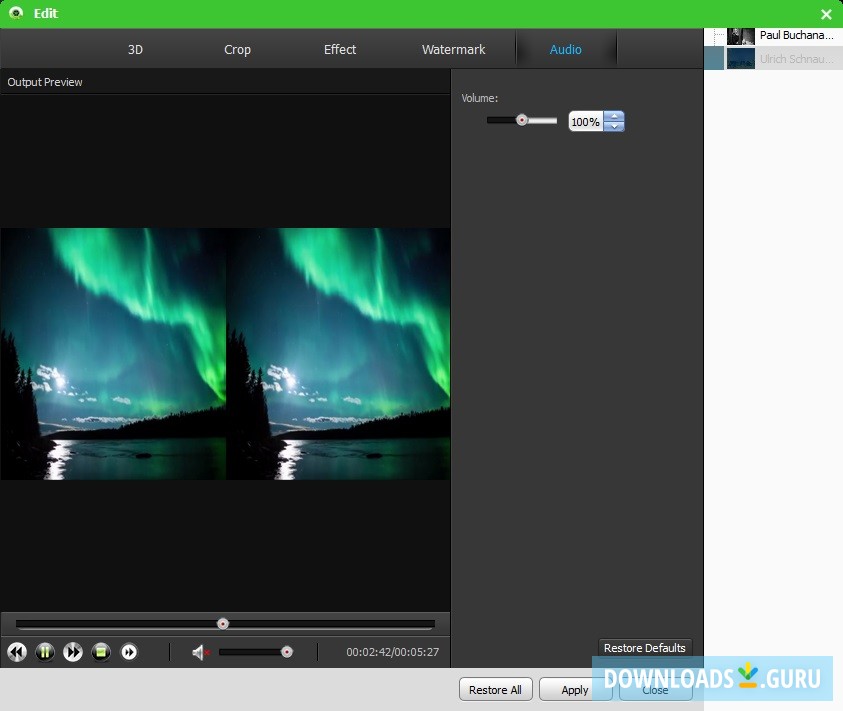Click Restore Defaults button
The image size is (843, 711).
[x=644, y=648]
